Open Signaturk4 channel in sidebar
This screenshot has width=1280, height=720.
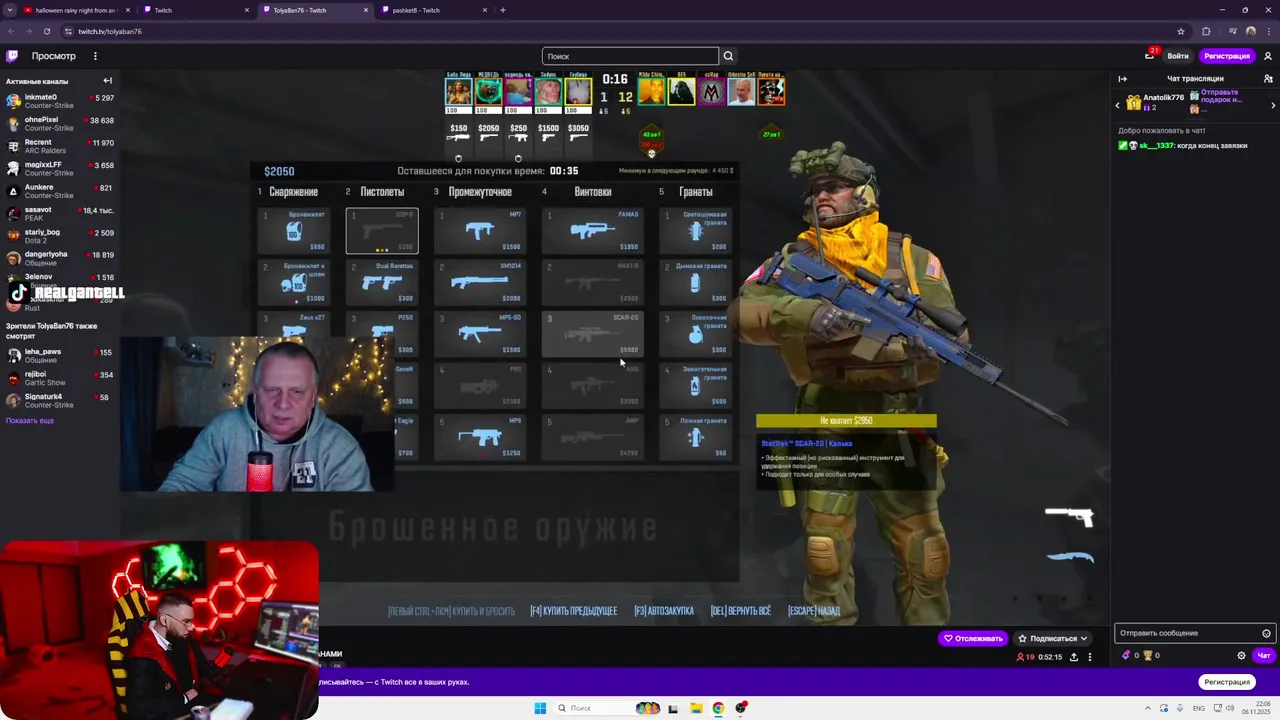coord(60,401)
